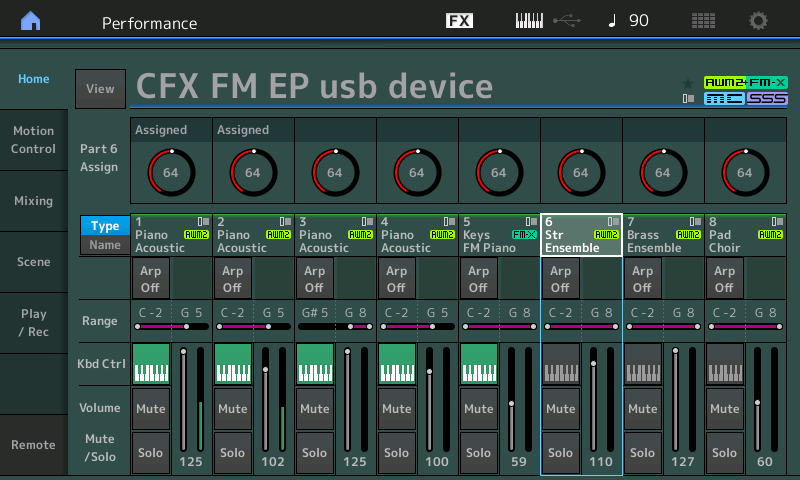Screen dimensions: 800x480
Task: Select the Name display option
Action: [105, 245]
